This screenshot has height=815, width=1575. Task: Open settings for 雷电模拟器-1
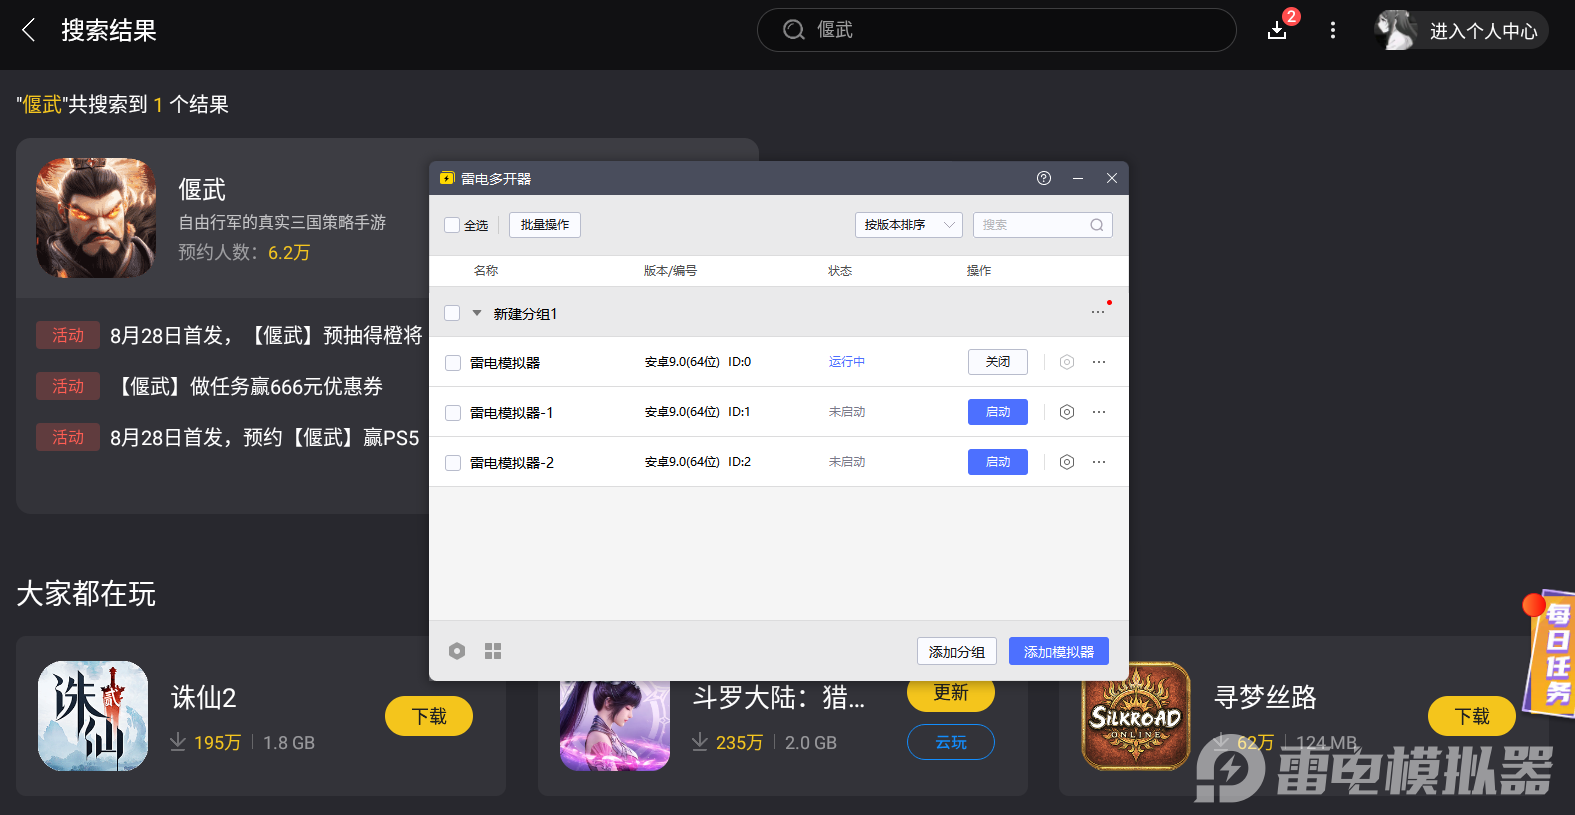(x=1067, y=412)
